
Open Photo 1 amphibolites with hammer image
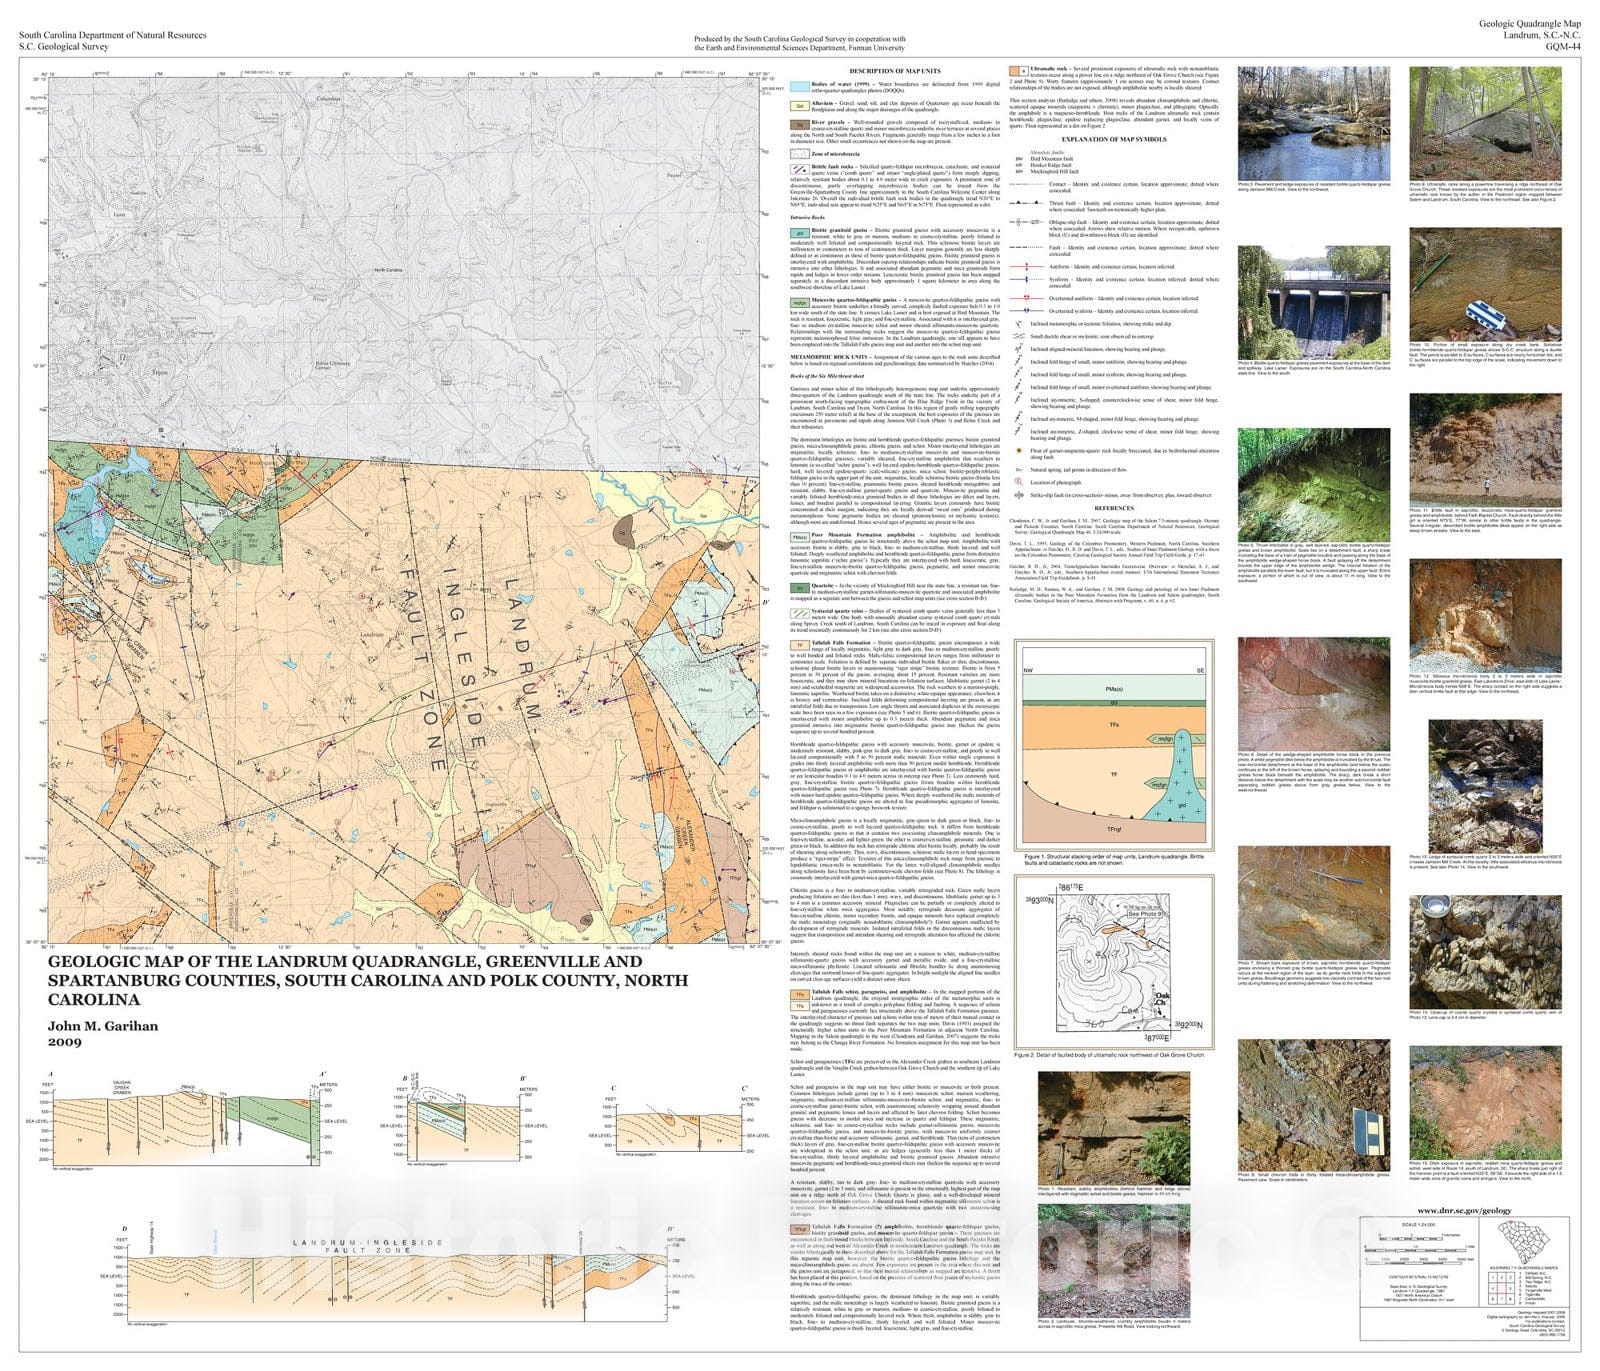(1114, 1128)
